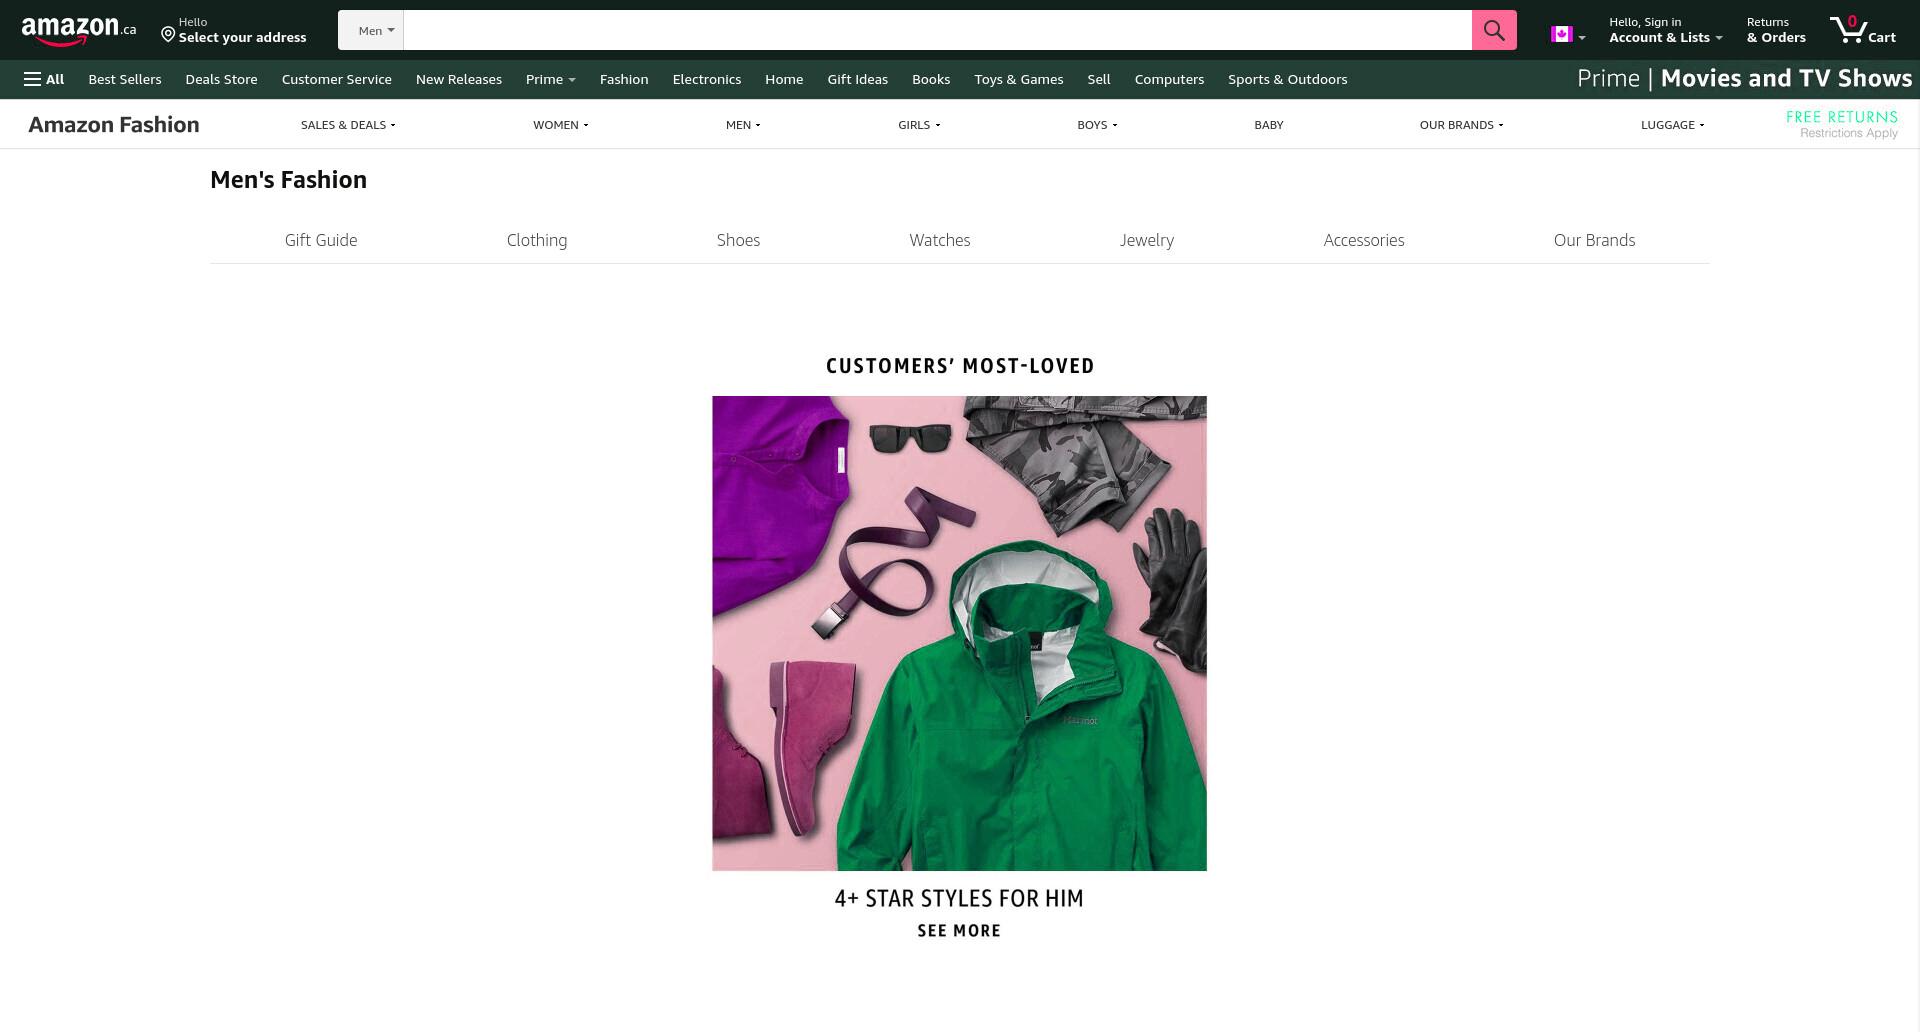Screen dimensions: 1920x1032
Task: Click the magnifying glass search button
Action: 1494,30
